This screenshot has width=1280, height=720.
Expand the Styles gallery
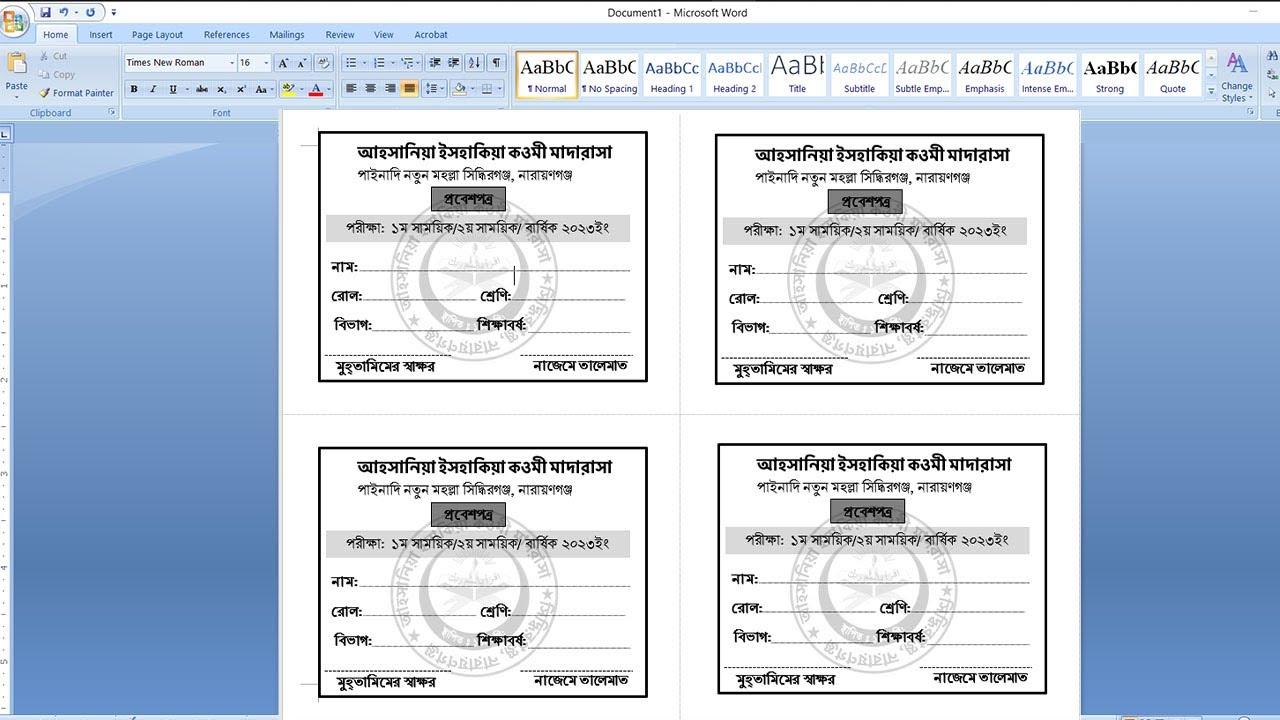coord(1212,91)
